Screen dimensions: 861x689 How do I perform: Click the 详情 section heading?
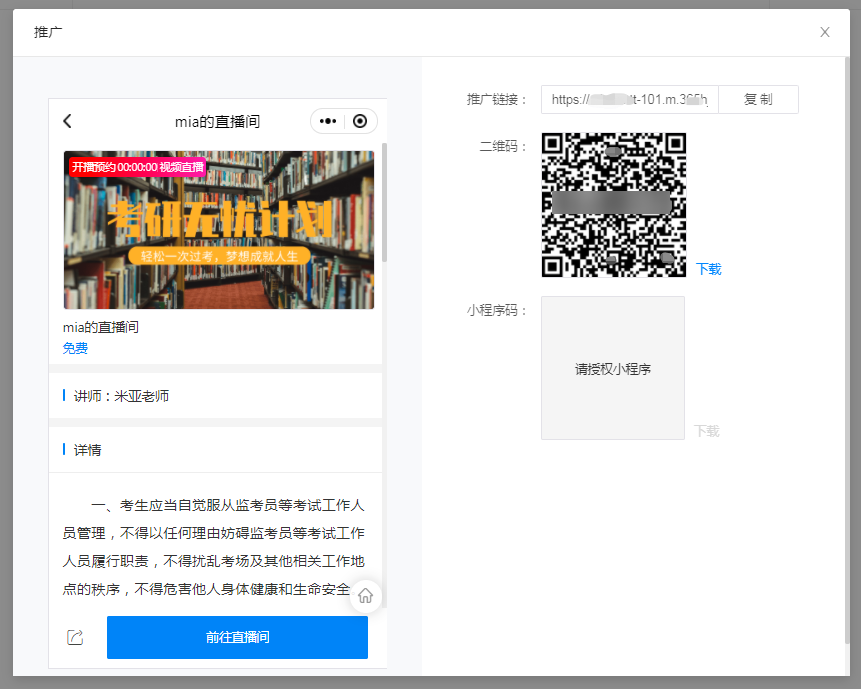pyautogui.click(x=88, y=450)
